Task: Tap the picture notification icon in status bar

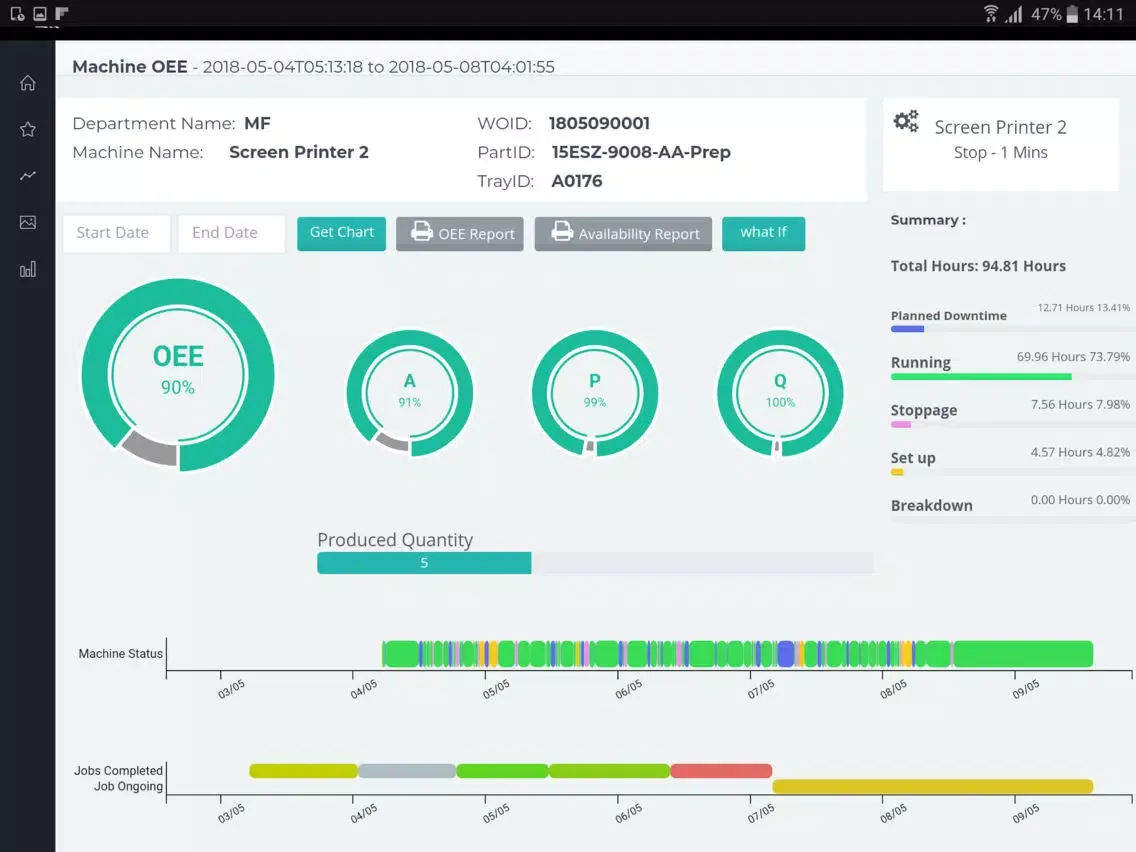Action: pos(40,13)
